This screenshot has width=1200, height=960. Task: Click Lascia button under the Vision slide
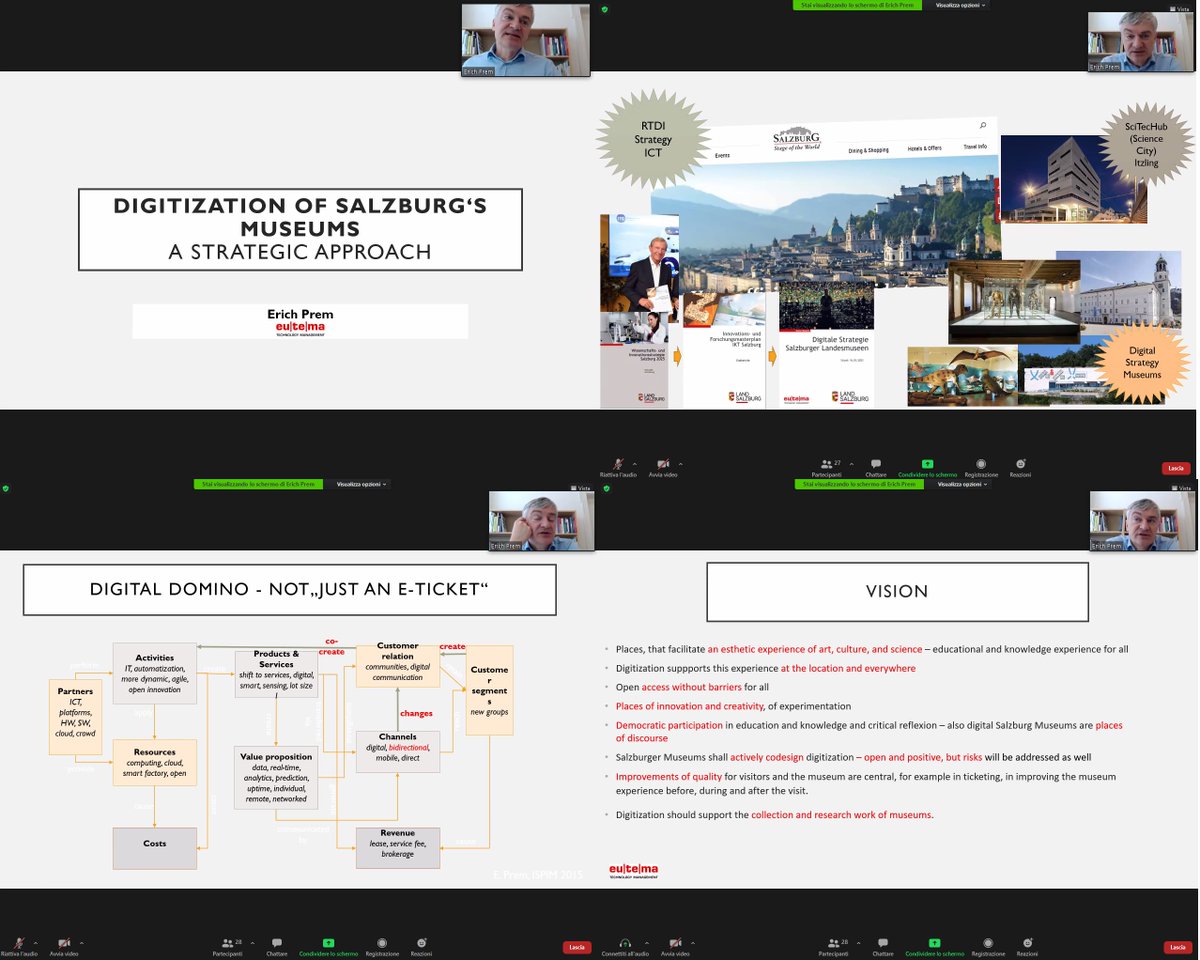[x=1176, y=947]
